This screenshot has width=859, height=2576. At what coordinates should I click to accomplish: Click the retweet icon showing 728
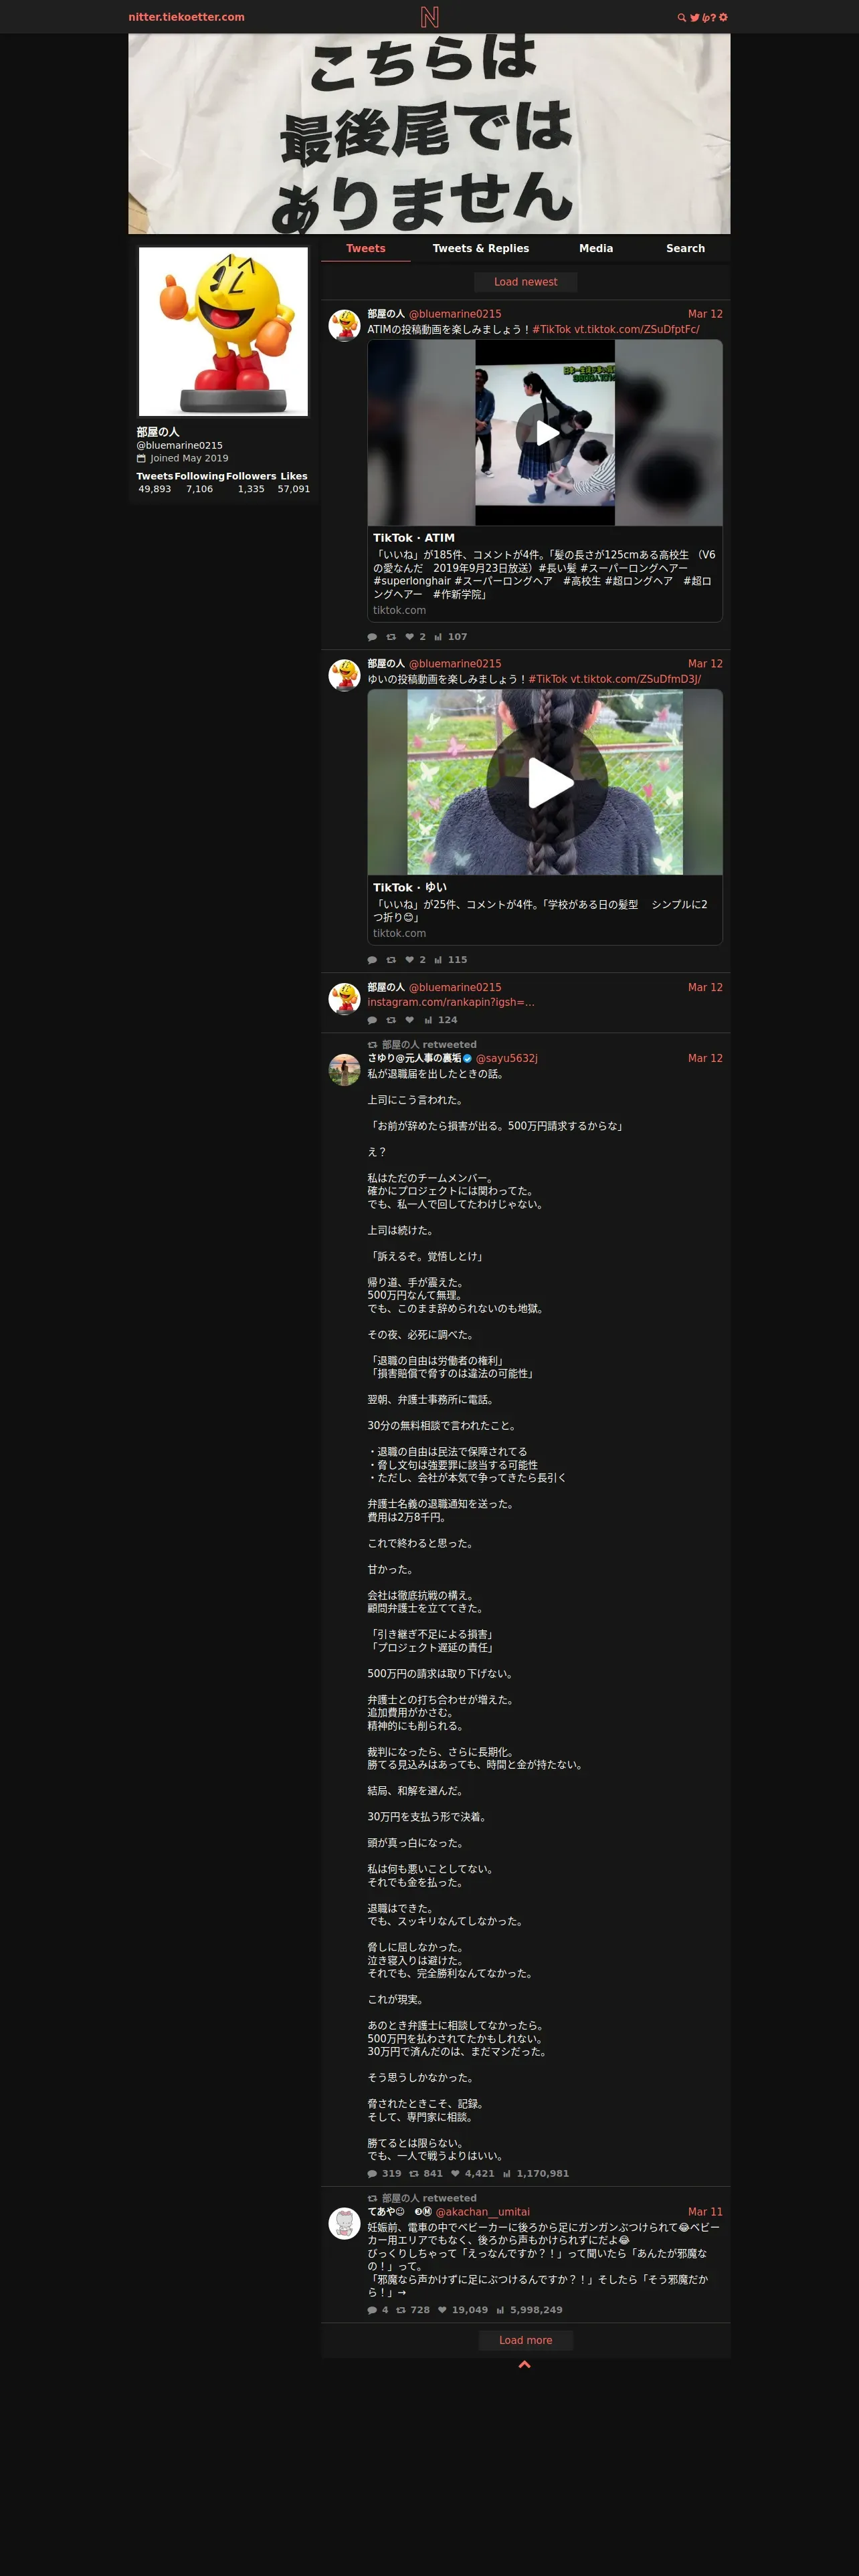pyautogui.click(x=401, y=2310)
